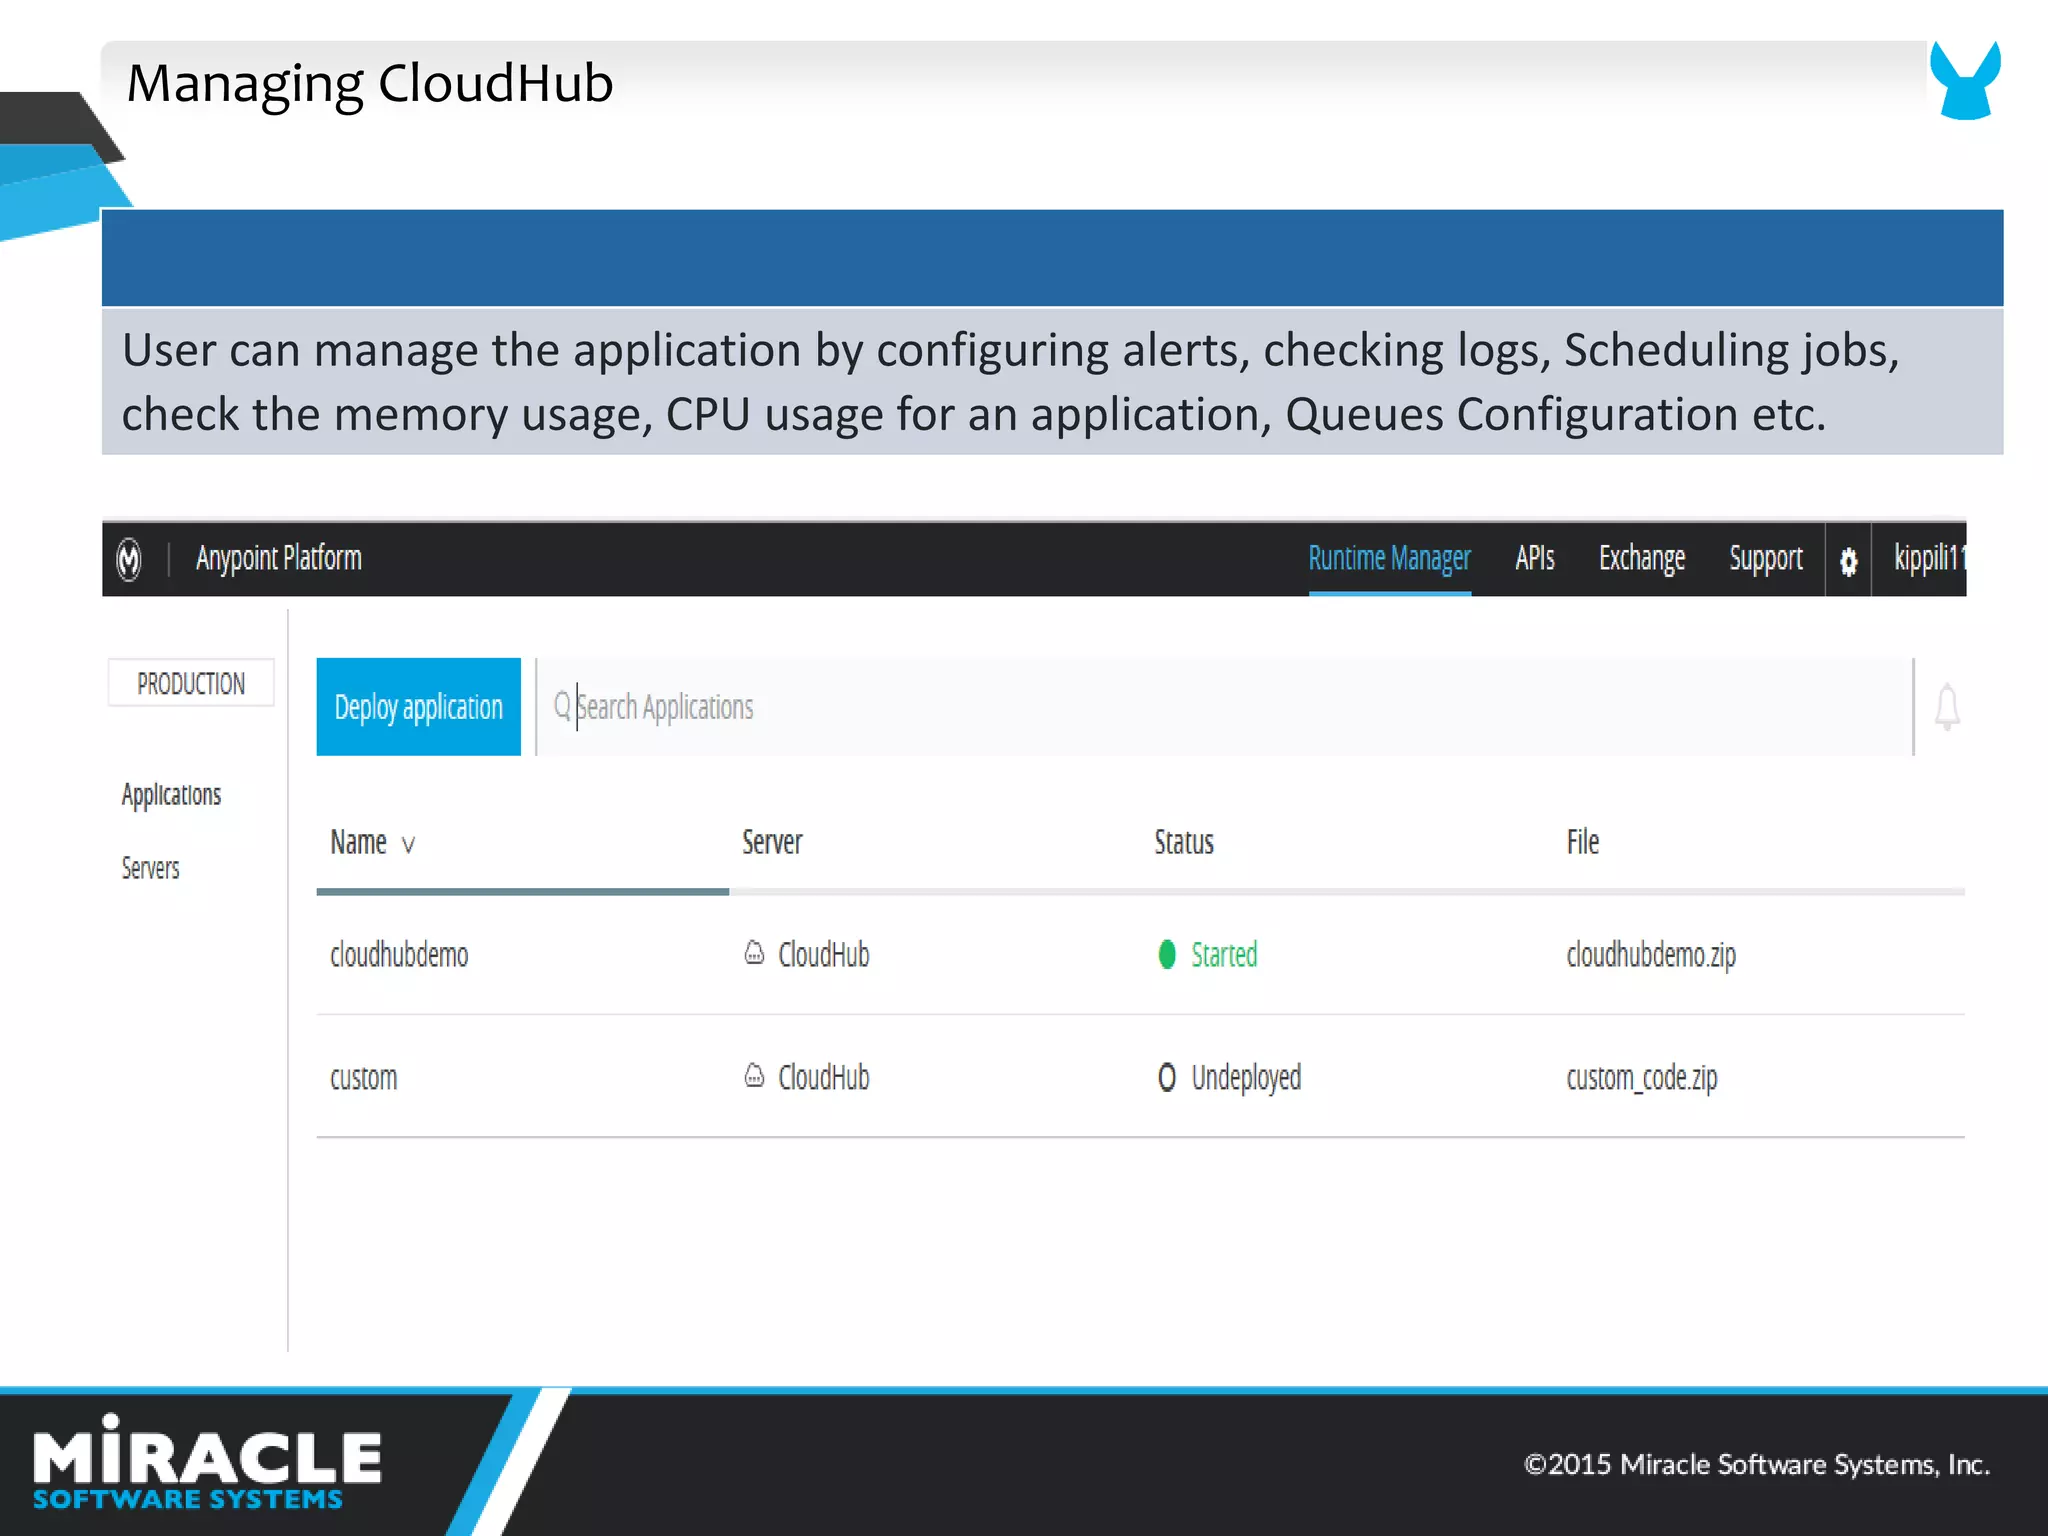
Task: Open the Support menu
Action: 1765,558
